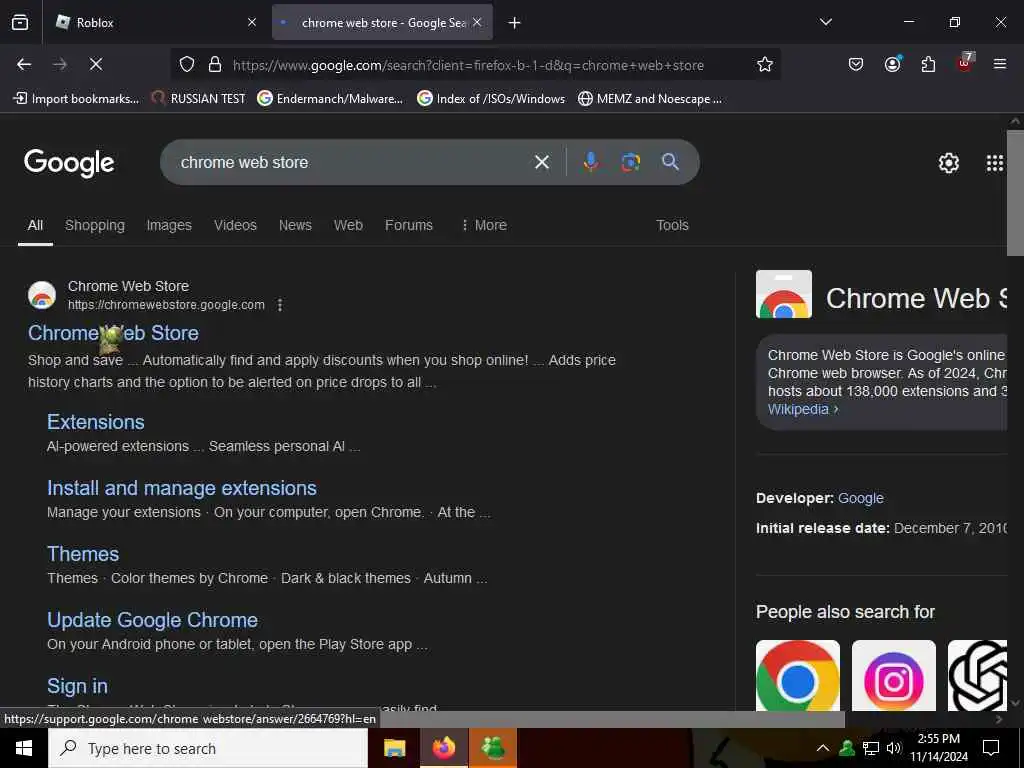Start voice search with microphone

point(590,162)
